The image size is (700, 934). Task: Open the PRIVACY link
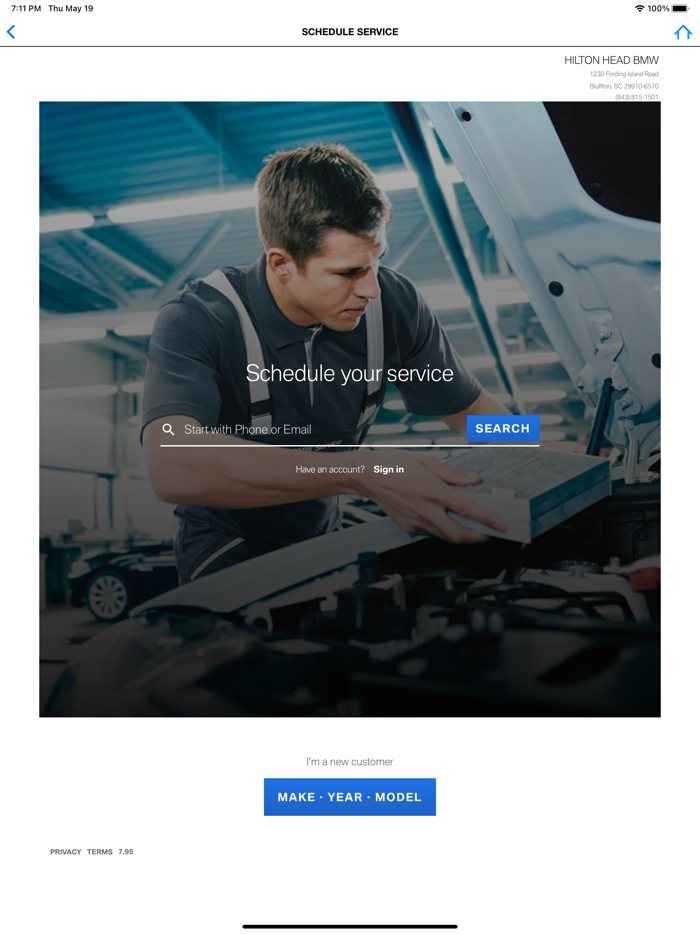pos(66,852)
